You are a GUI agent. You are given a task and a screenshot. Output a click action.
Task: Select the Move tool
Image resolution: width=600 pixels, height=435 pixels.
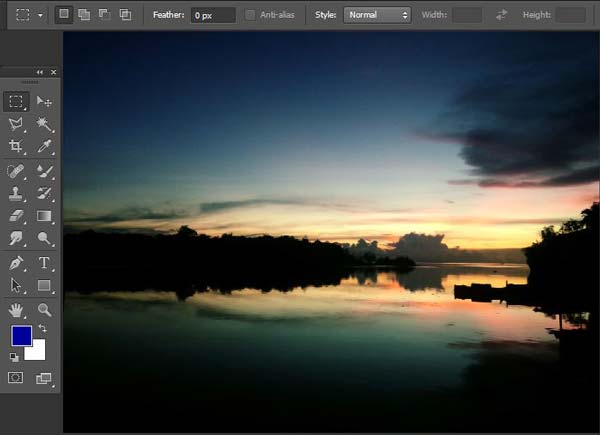pos(44,101)
